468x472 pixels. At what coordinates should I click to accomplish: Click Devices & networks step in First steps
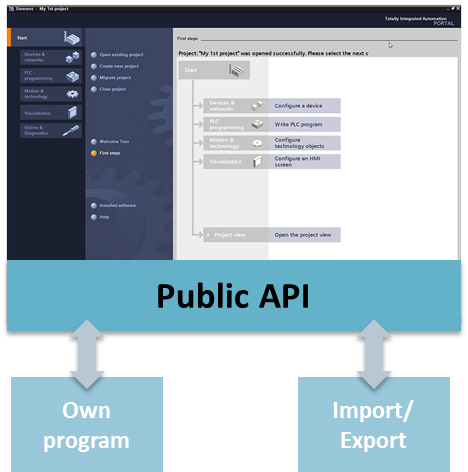pos(236,106)
